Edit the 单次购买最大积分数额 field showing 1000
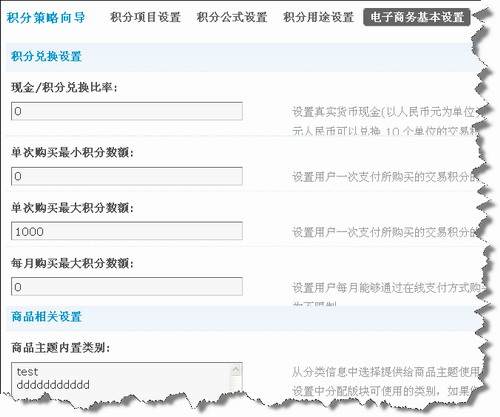500x417 pixels. 127,231
